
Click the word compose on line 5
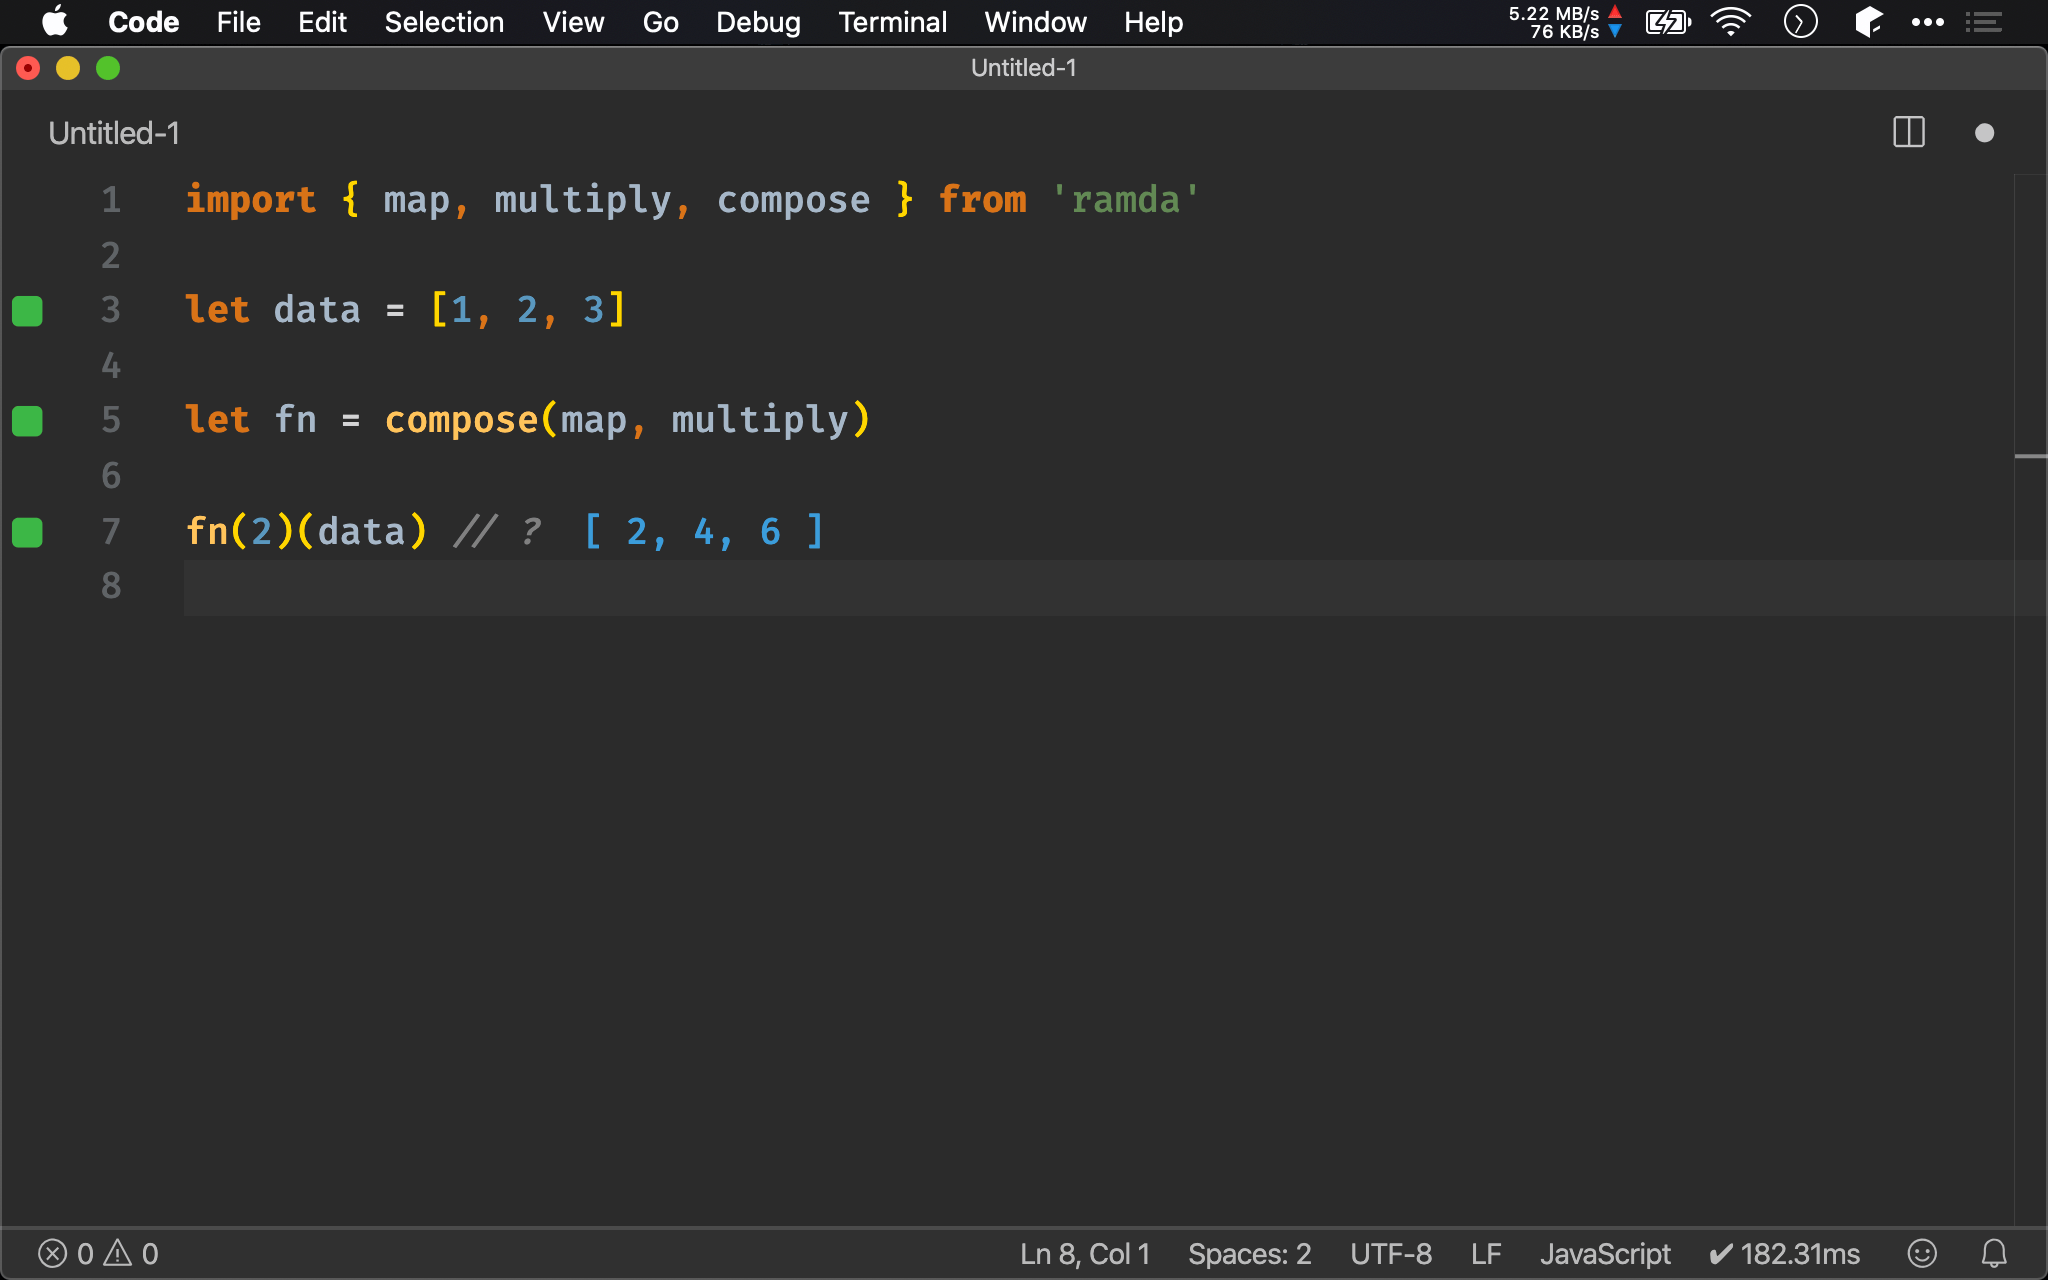462,420
